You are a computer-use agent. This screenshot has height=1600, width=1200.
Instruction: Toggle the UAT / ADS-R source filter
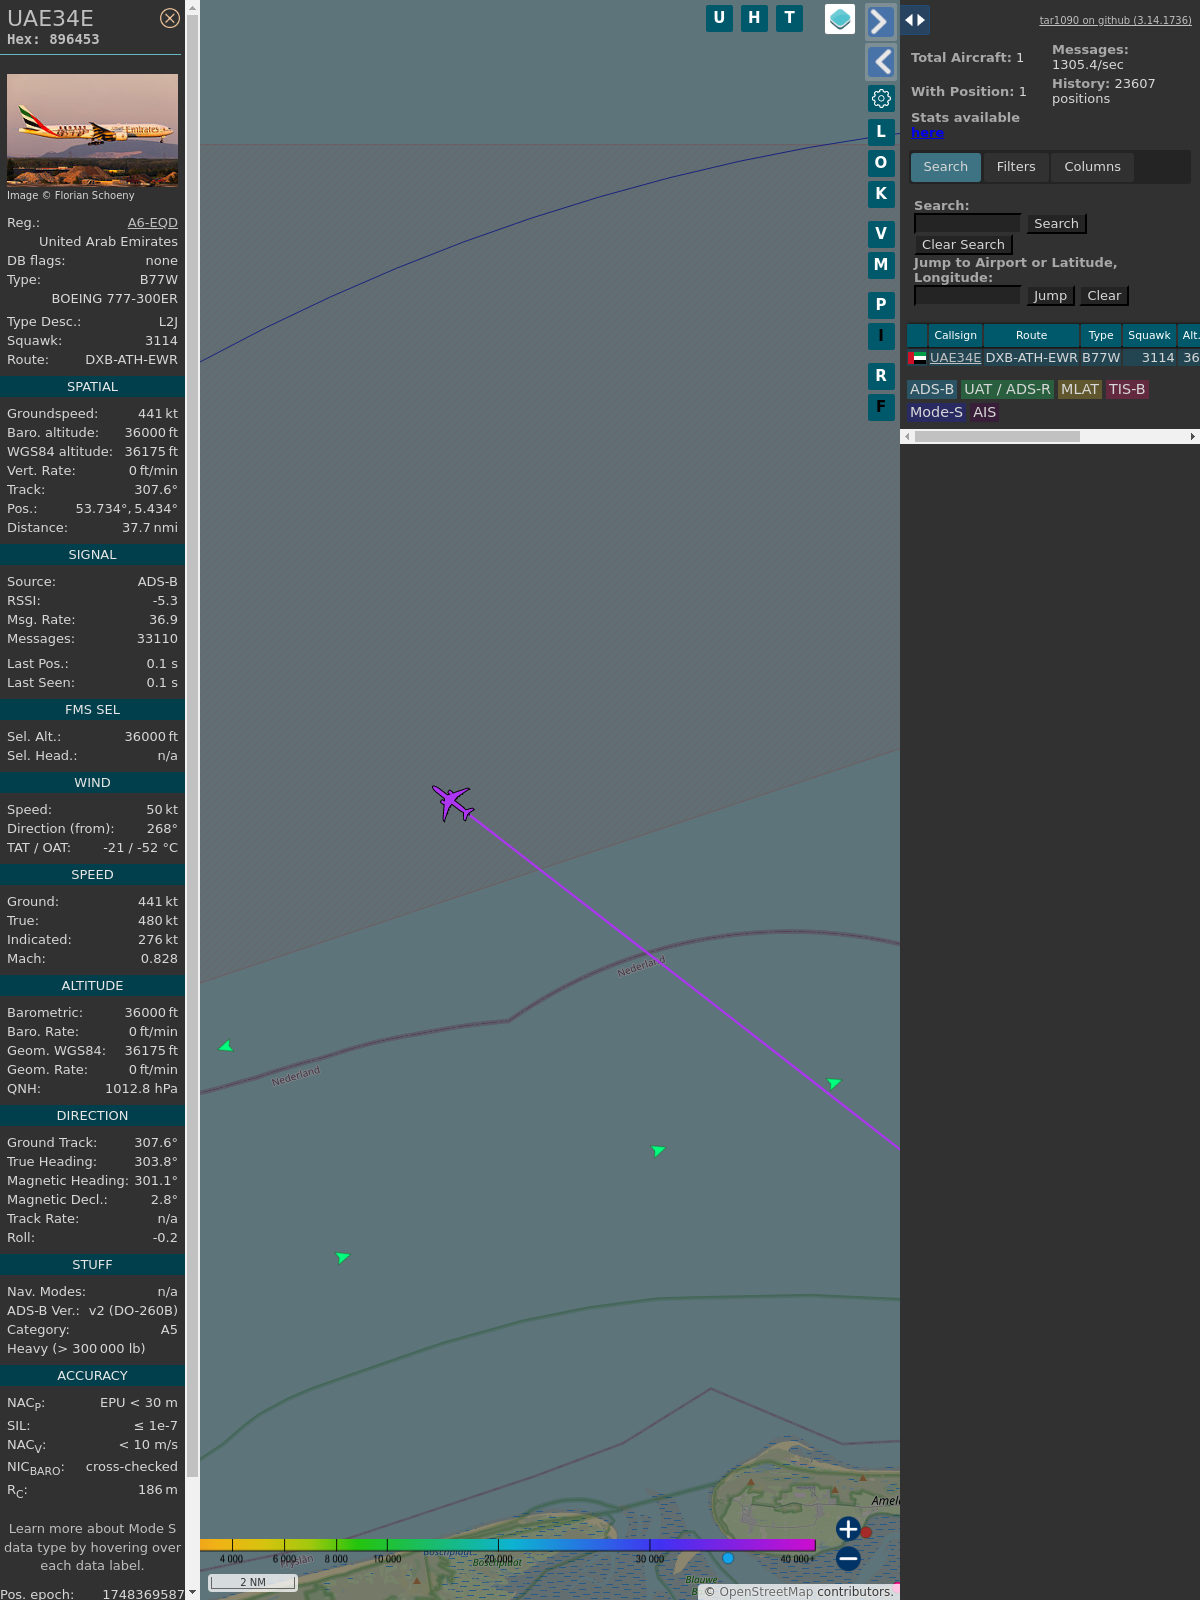[x=1007, y=390]
